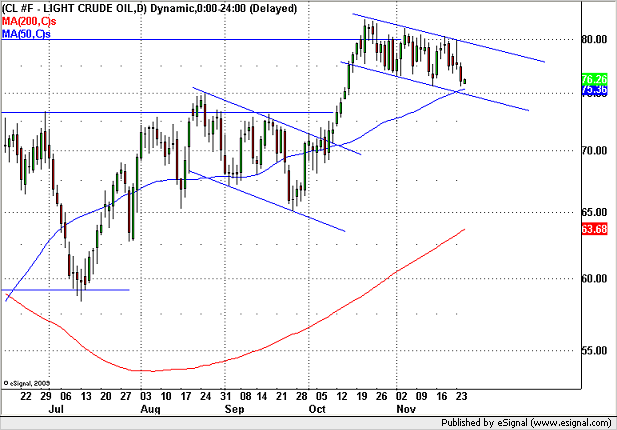Screen dimensions: 617x430
Task: Click the date label '13' on time axis
Action: (85, 396)
